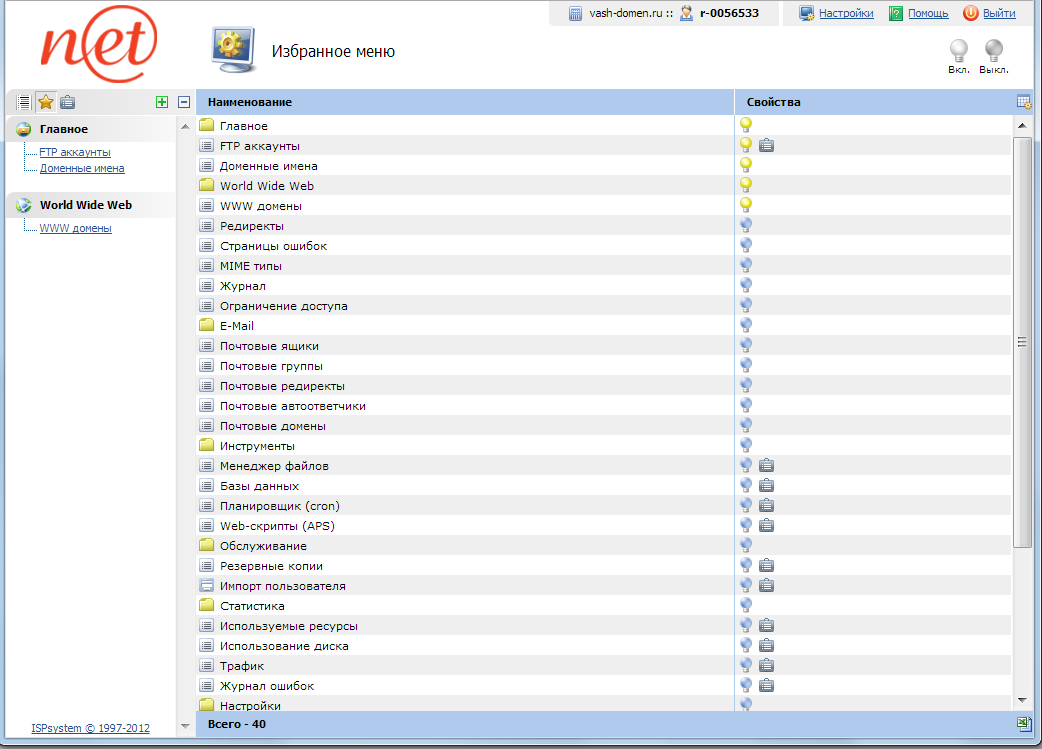
Task: Click briefcase icon in Менеджер файлов row
Action: [766, 466]
